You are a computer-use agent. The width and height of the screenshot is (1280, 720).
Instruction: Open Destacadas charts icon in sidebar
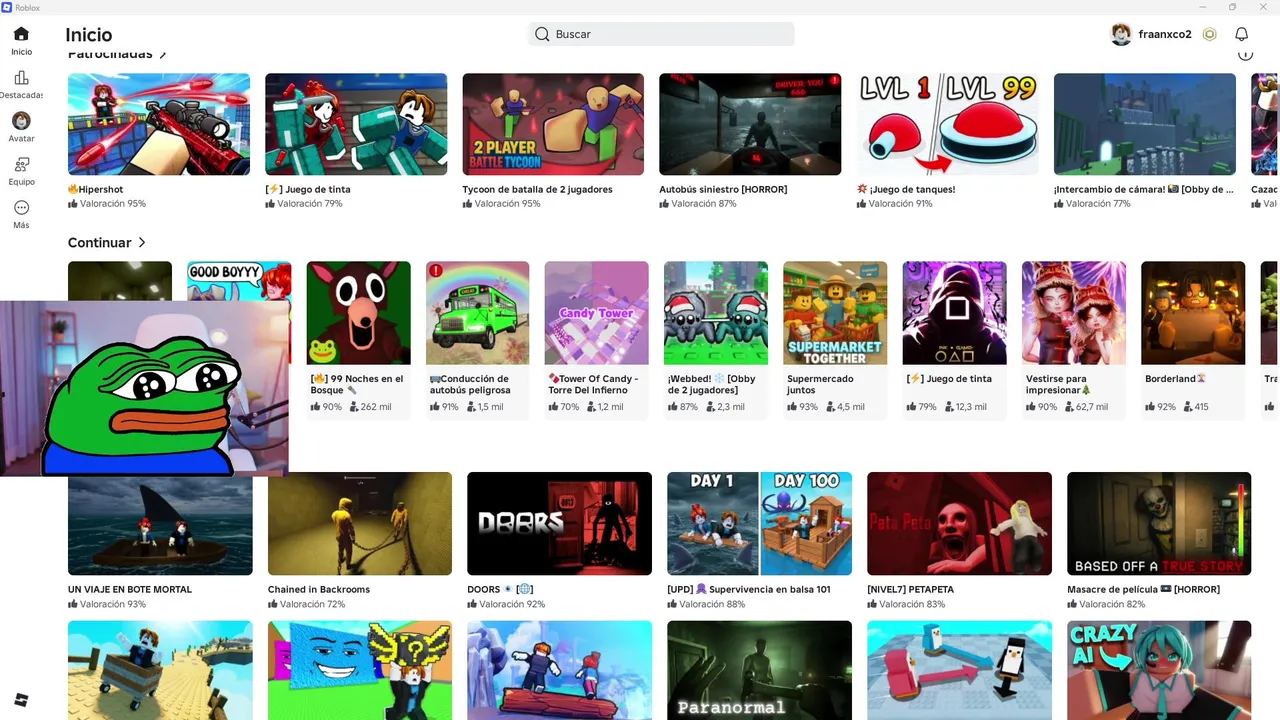click(21, 78)
